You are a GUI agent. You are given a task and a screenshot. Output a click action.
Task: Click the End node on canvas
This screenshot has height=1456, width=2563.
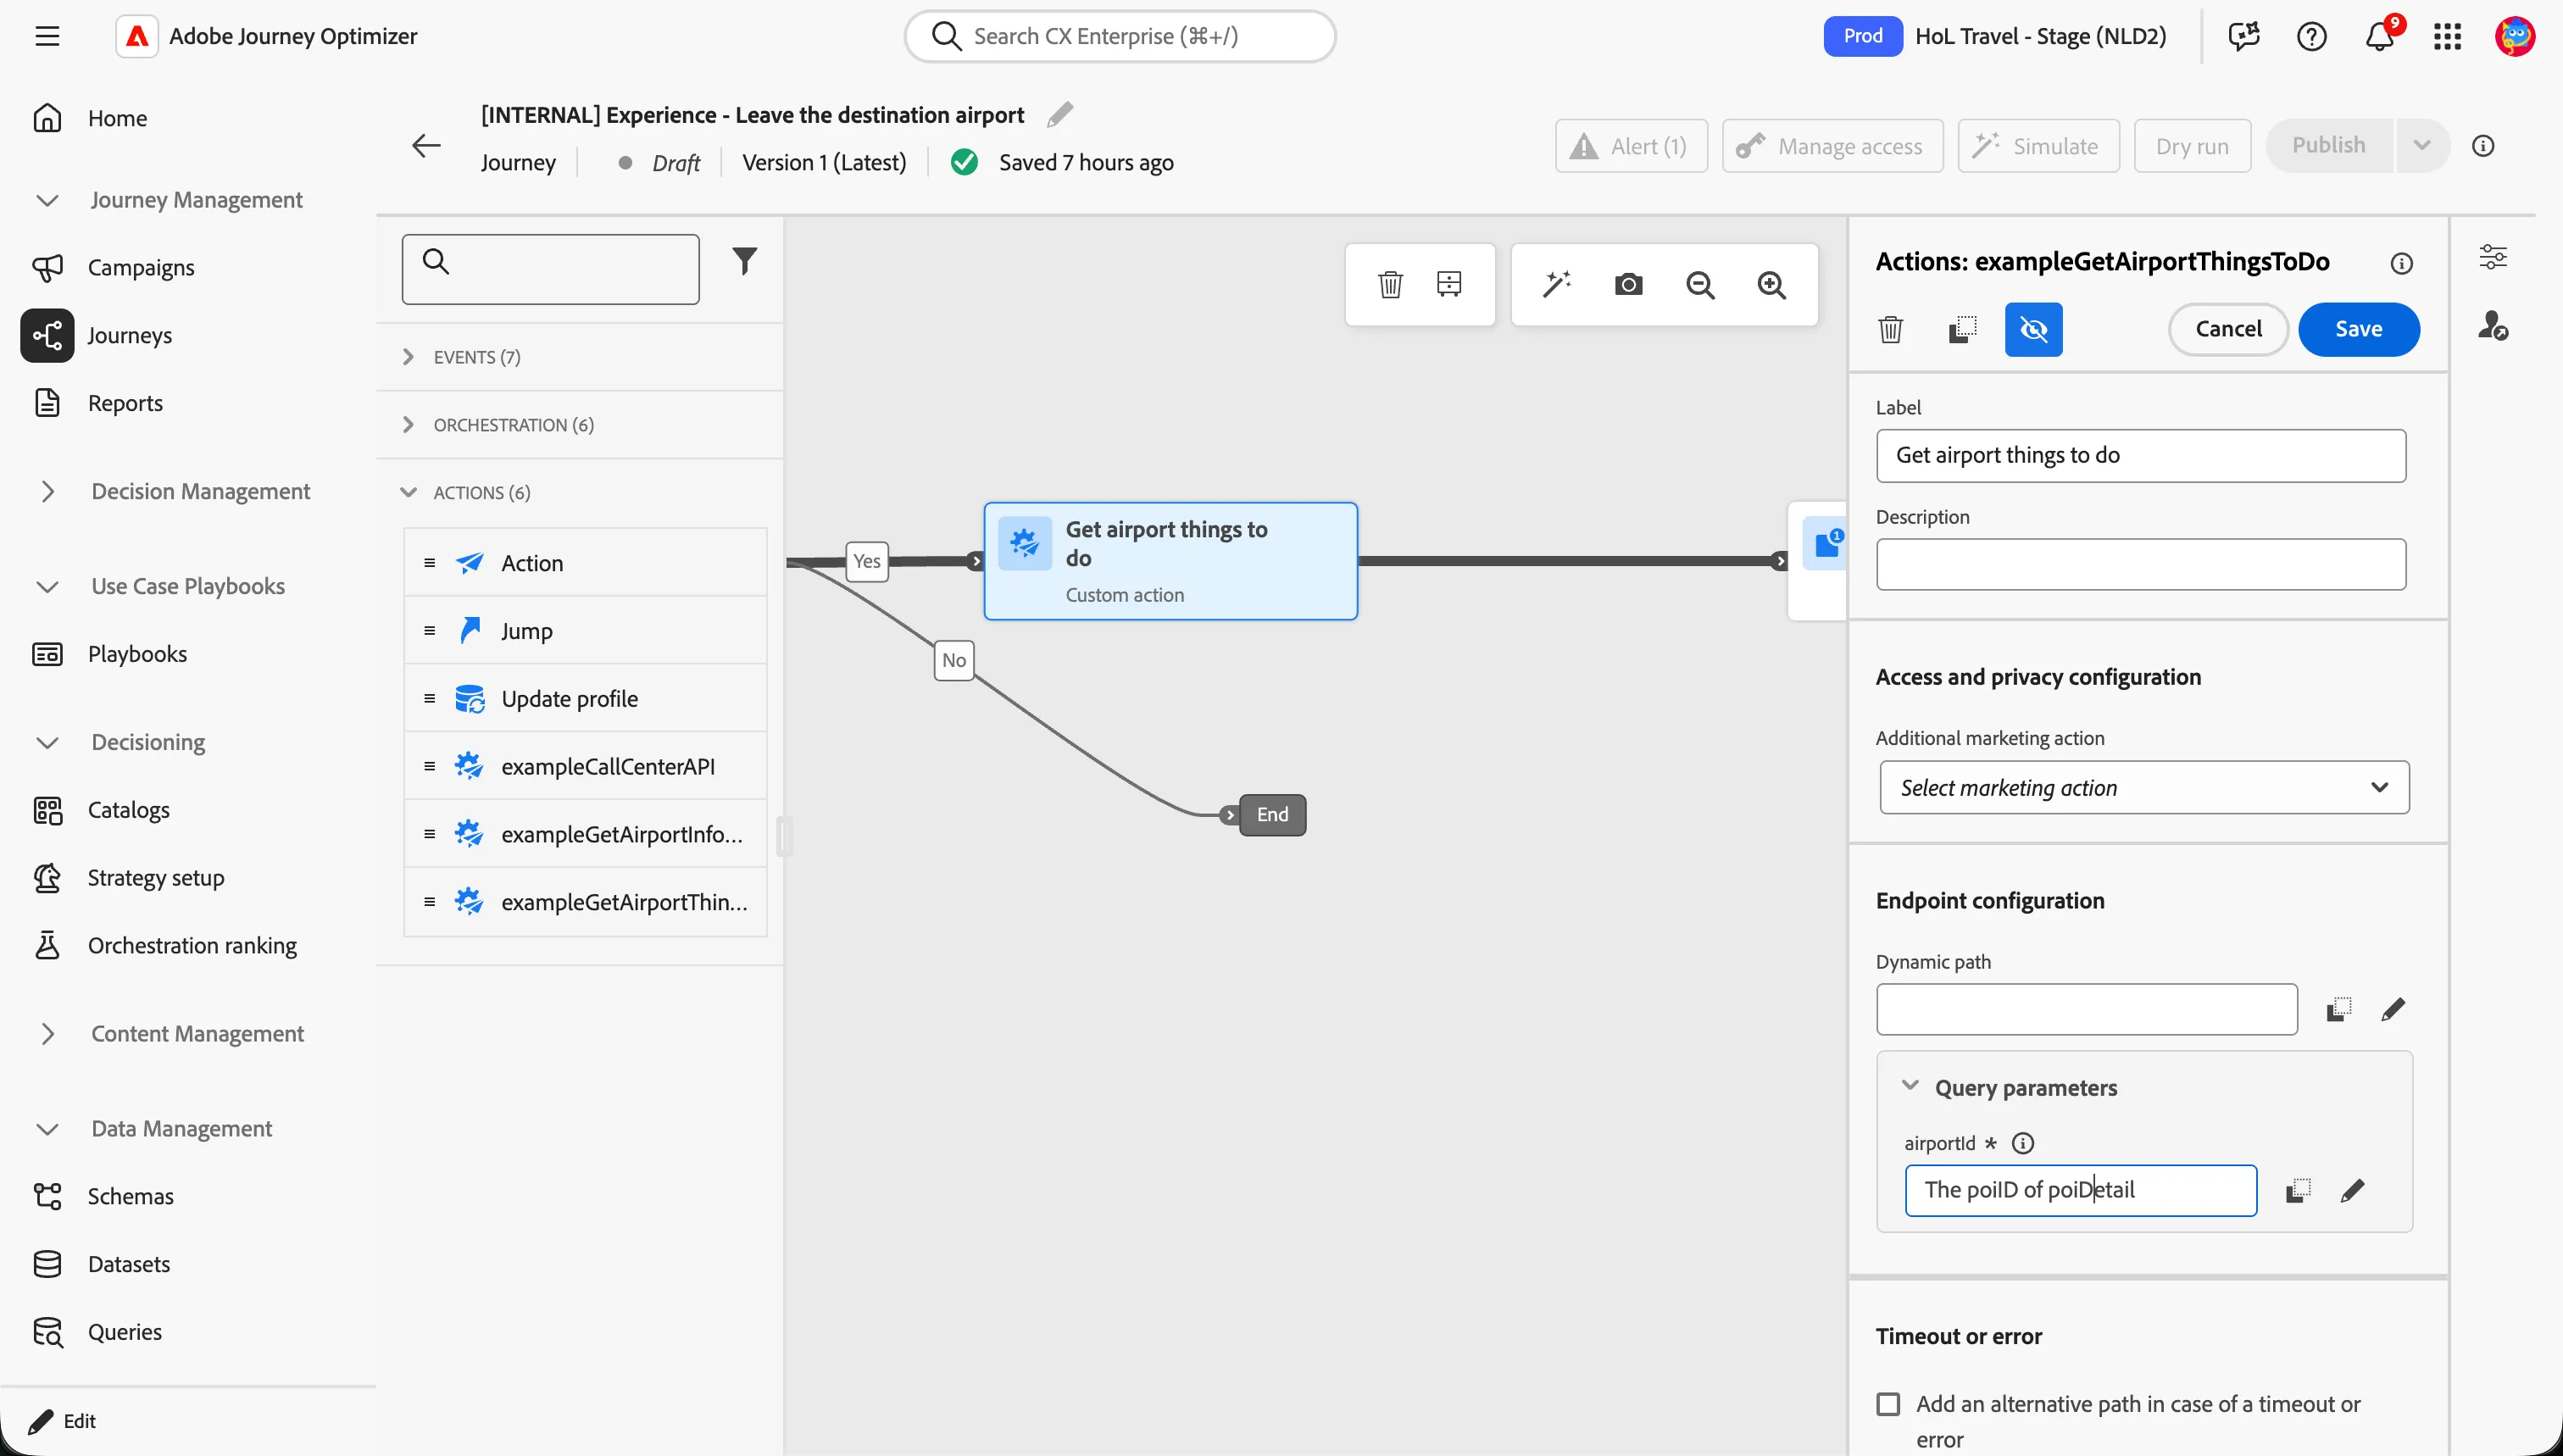(1272, 815)
